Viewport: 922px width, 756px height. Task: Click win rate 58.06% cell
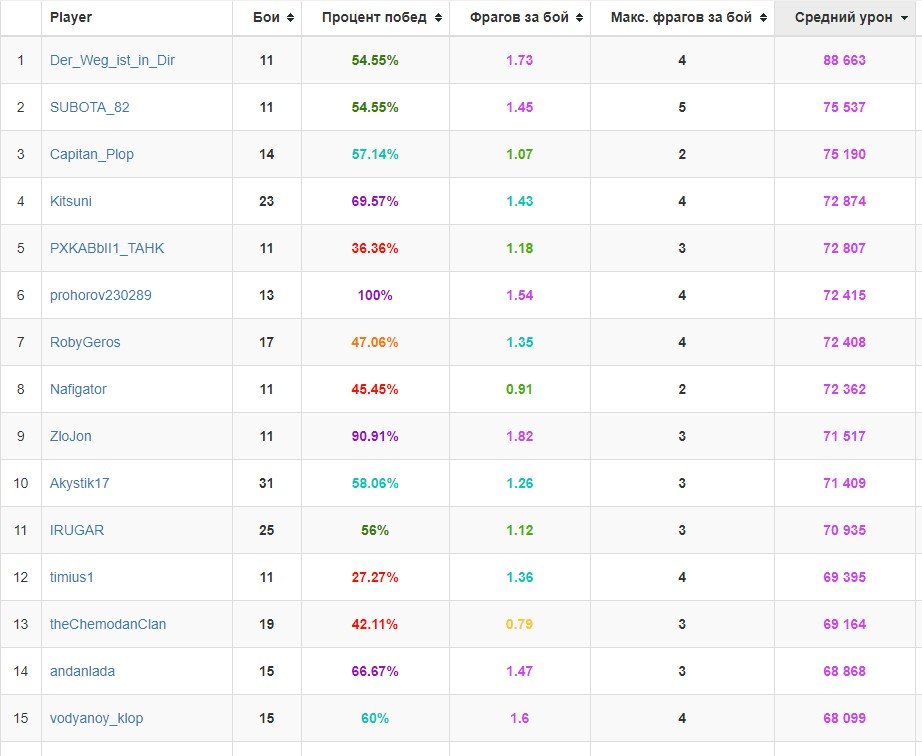(x=375, y=484)
